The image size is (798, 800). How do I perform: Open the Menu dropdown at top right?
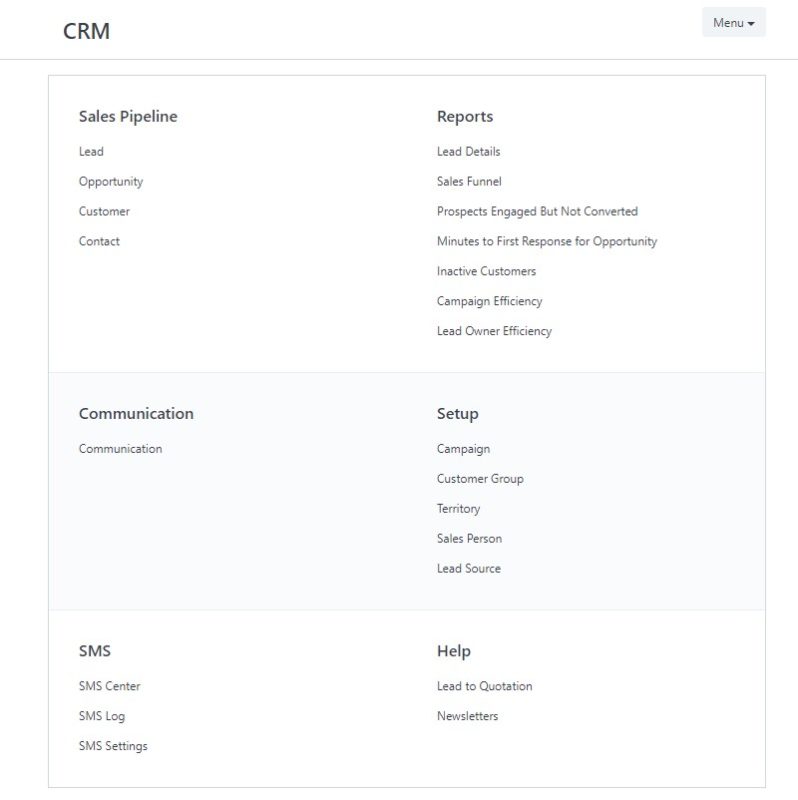click(733, 22)
